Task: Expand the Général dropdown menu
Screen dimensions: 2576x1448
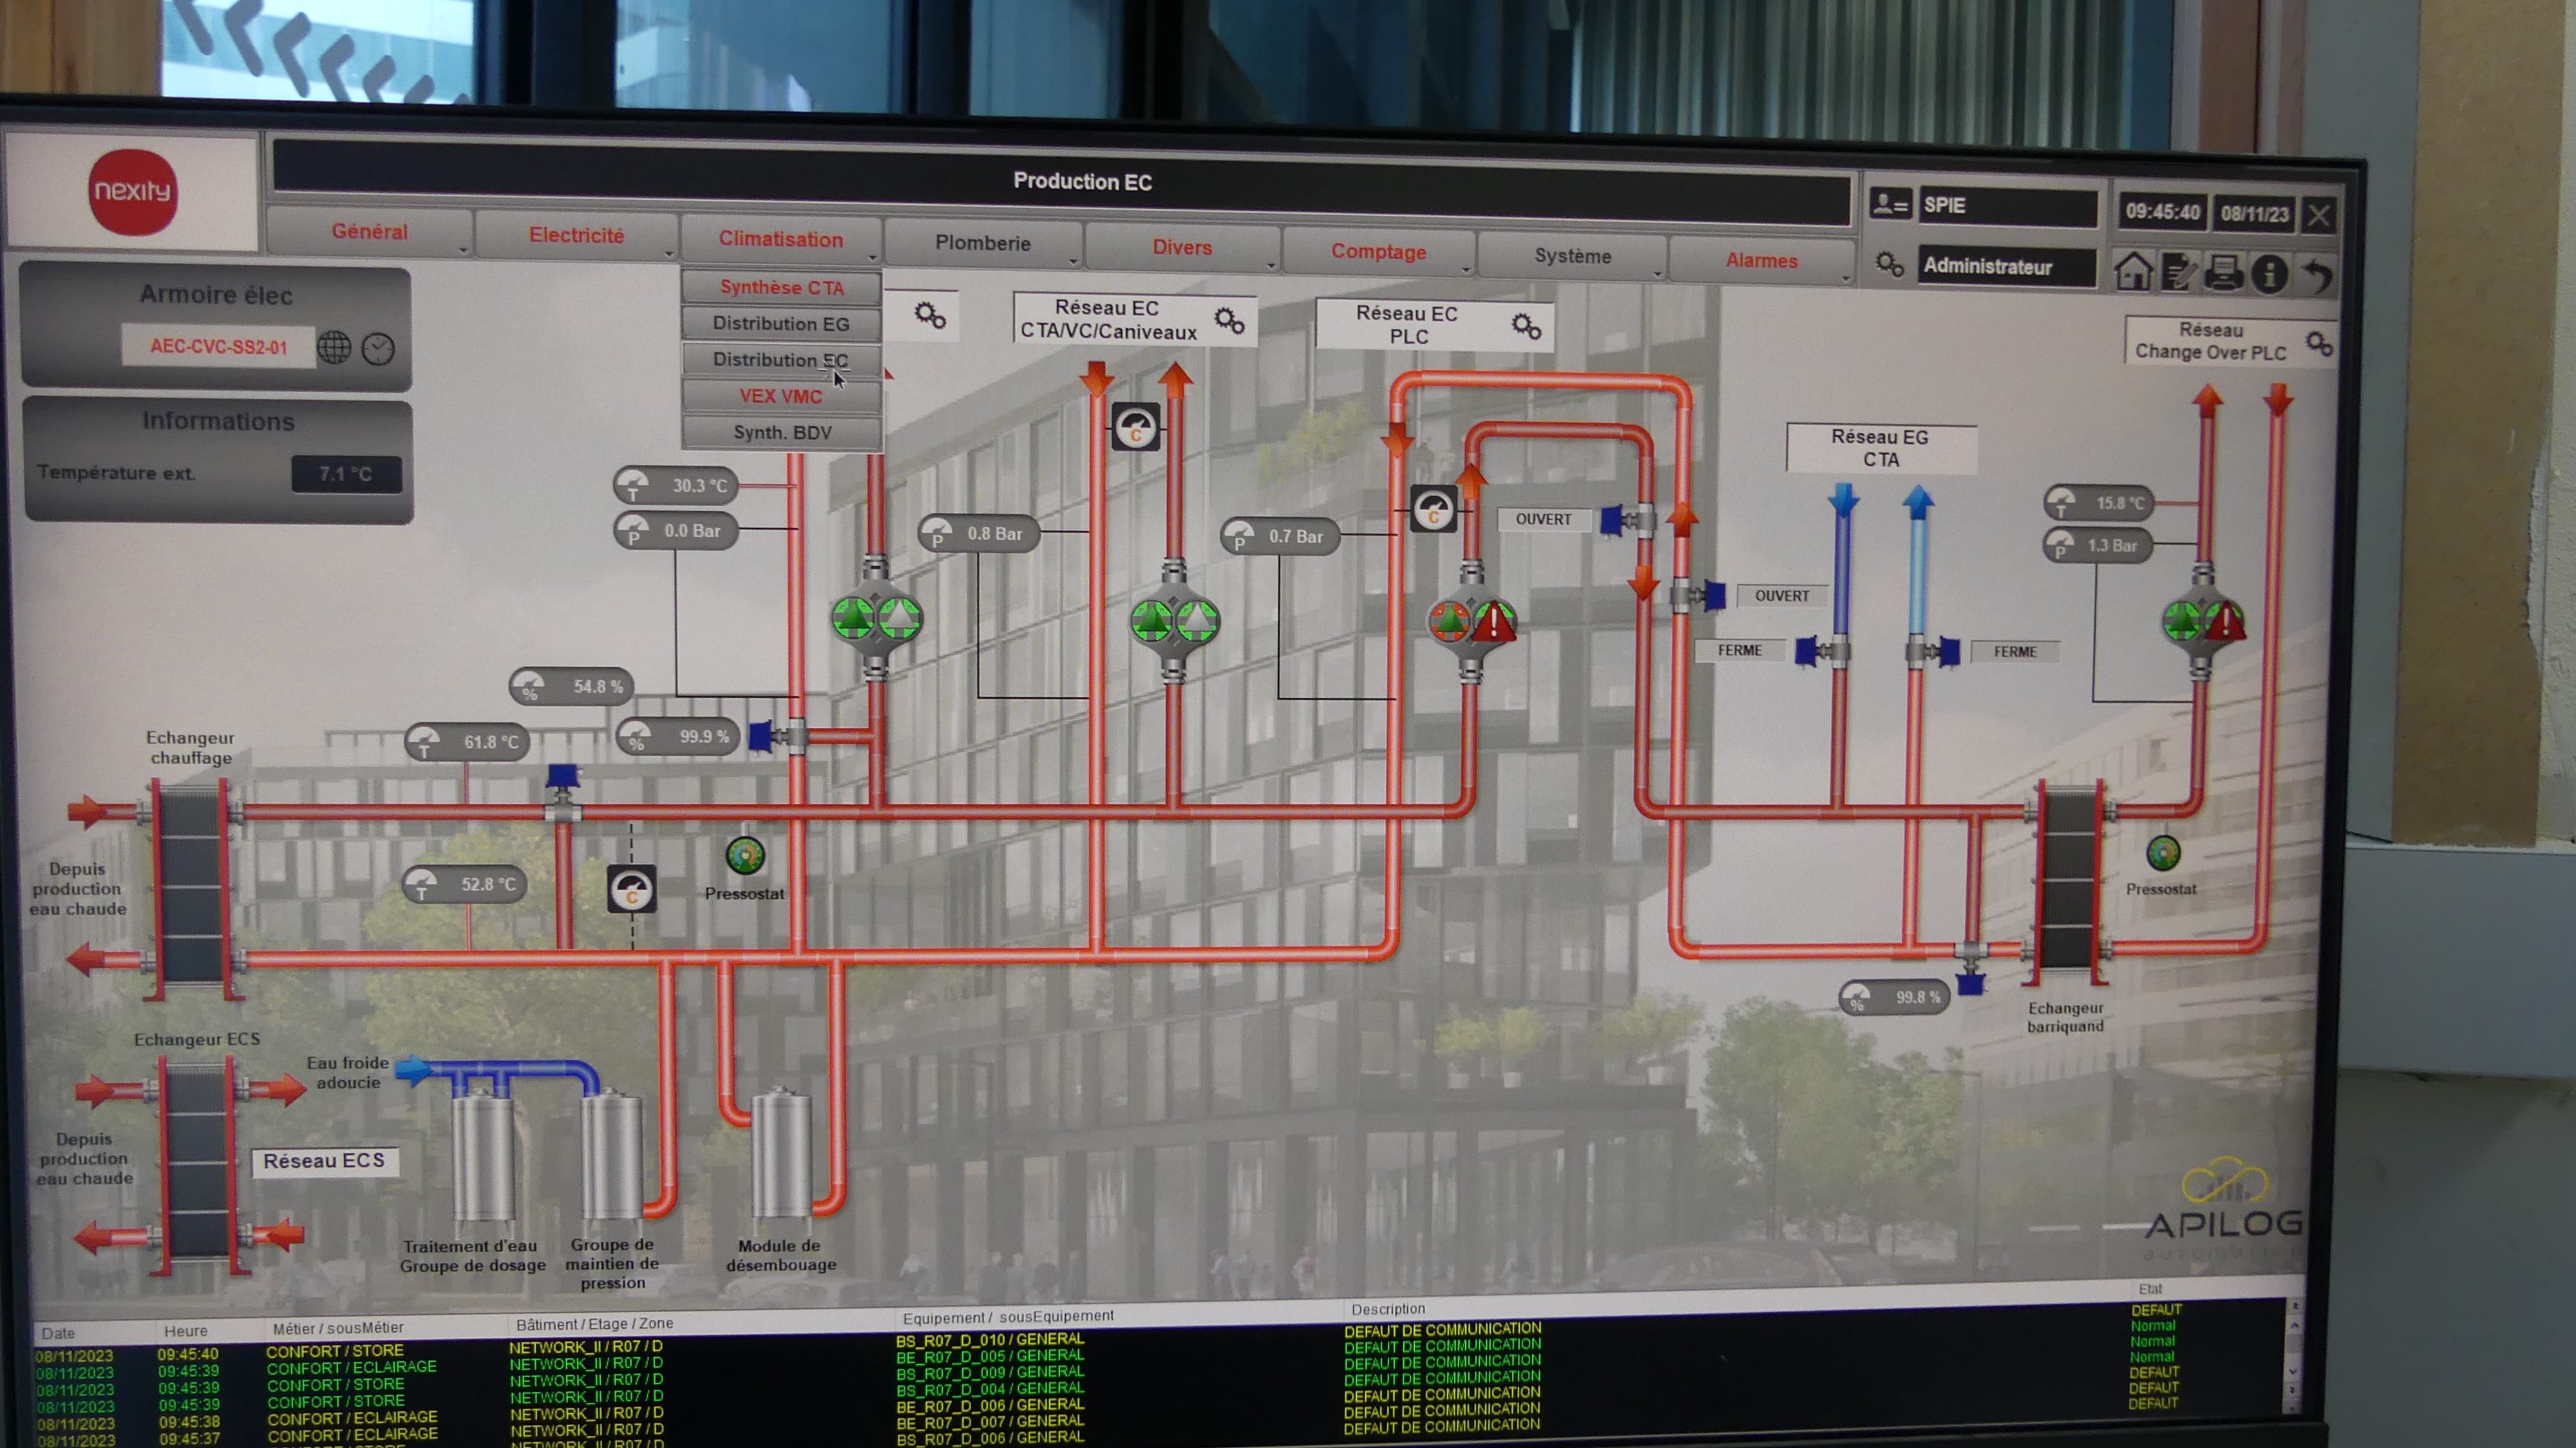Action: coord(370,232)
